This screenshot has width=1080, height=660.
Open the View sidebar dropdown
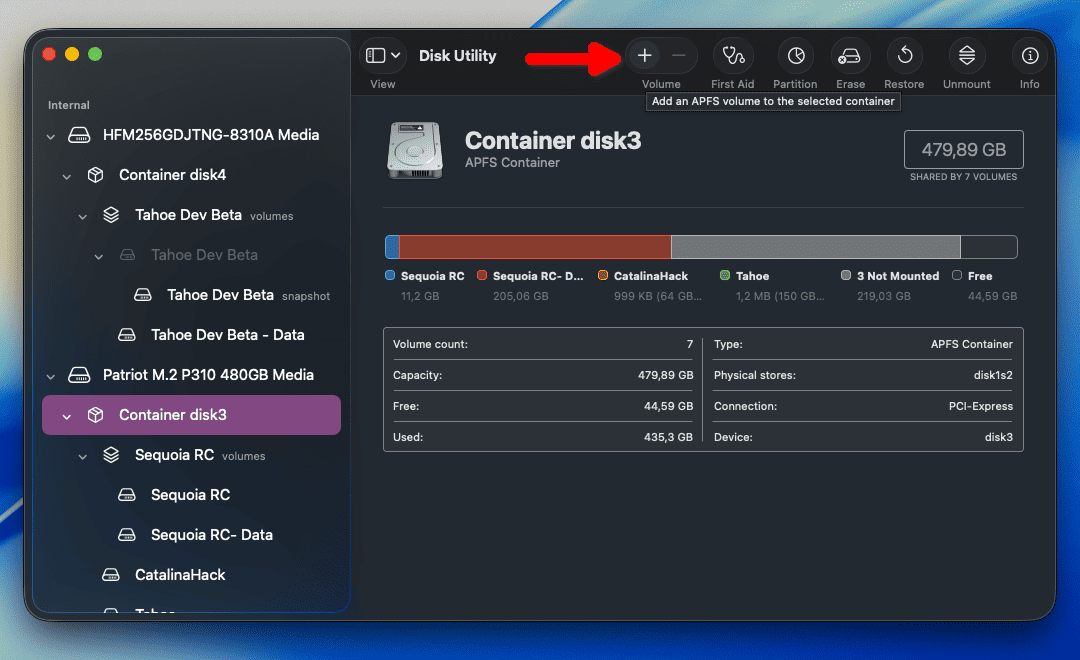[x=383, y=56]
